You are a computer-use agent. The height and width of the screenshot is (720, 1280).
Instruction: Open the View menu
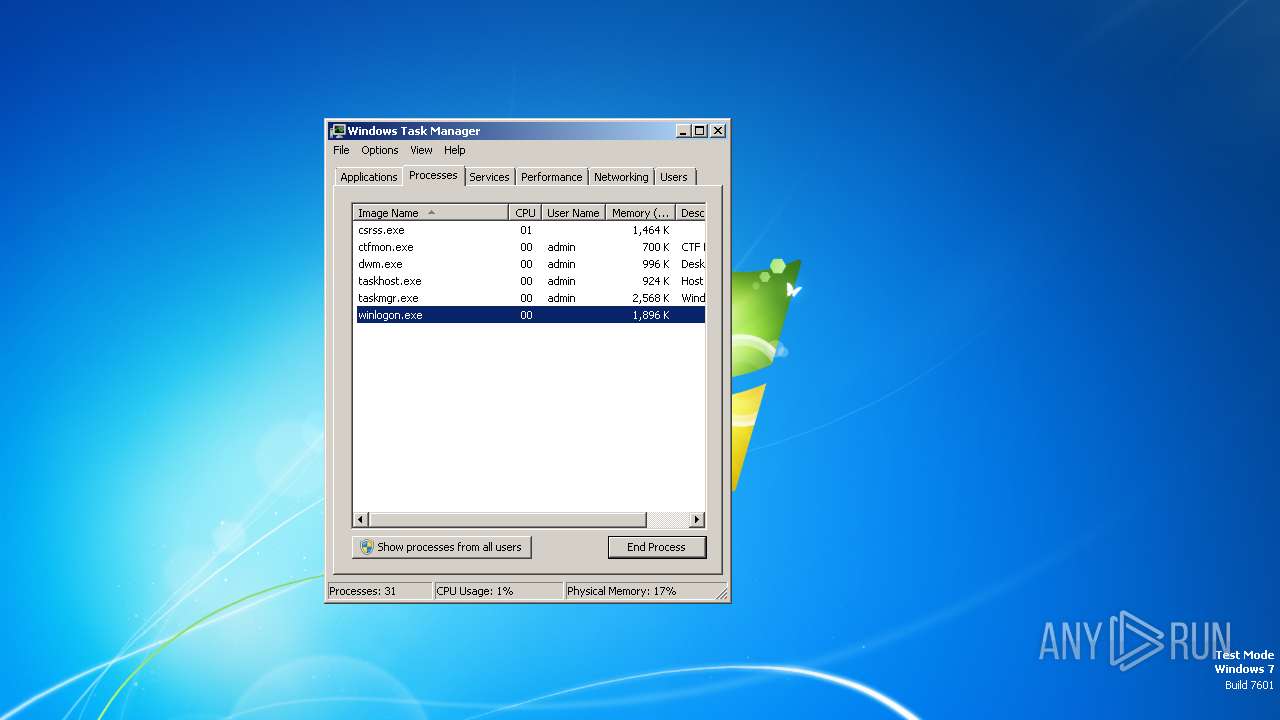421,150
